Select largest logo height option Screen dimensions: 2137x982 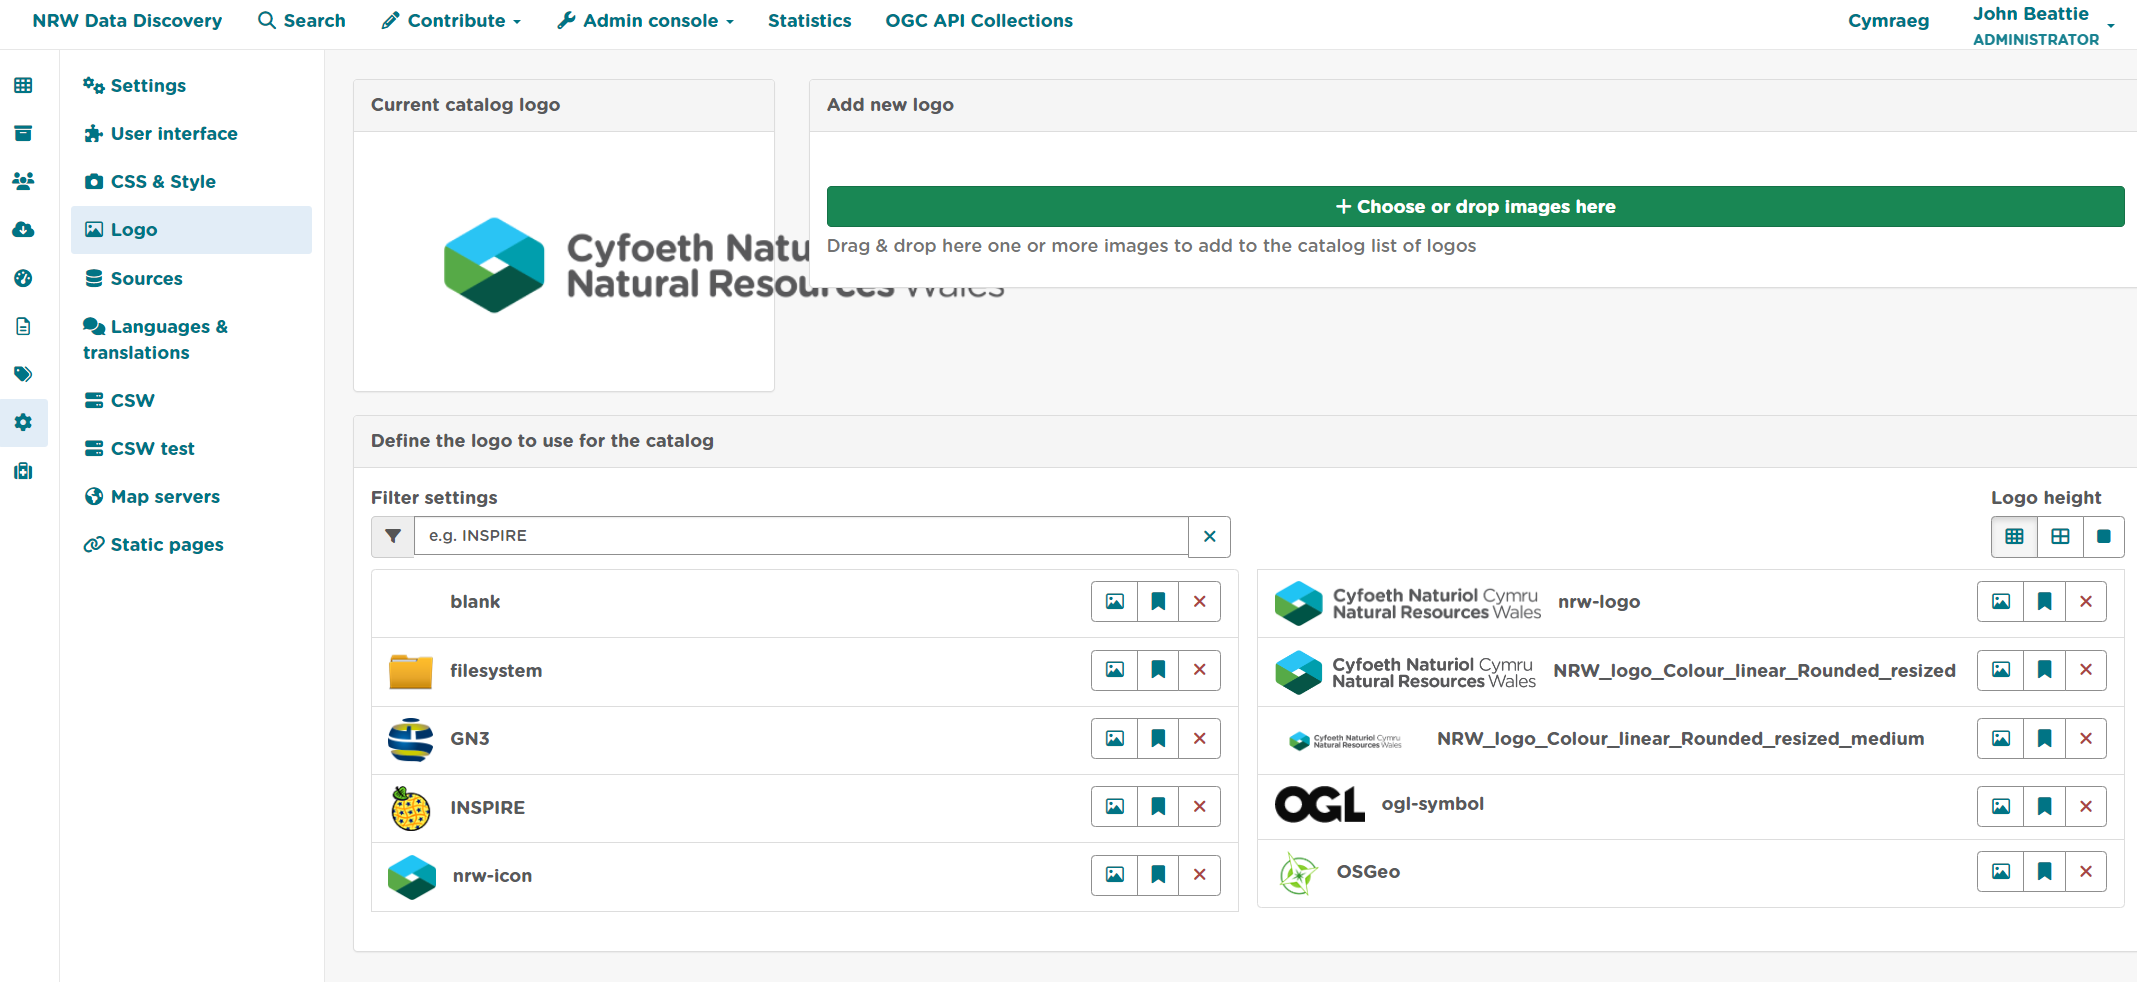pos(2104,537)
